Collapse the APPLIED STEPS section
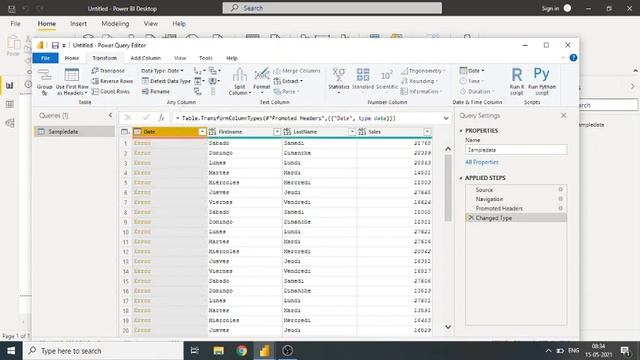Image resolution: width=640 pixels, height=360 pixels. [461, 178]
